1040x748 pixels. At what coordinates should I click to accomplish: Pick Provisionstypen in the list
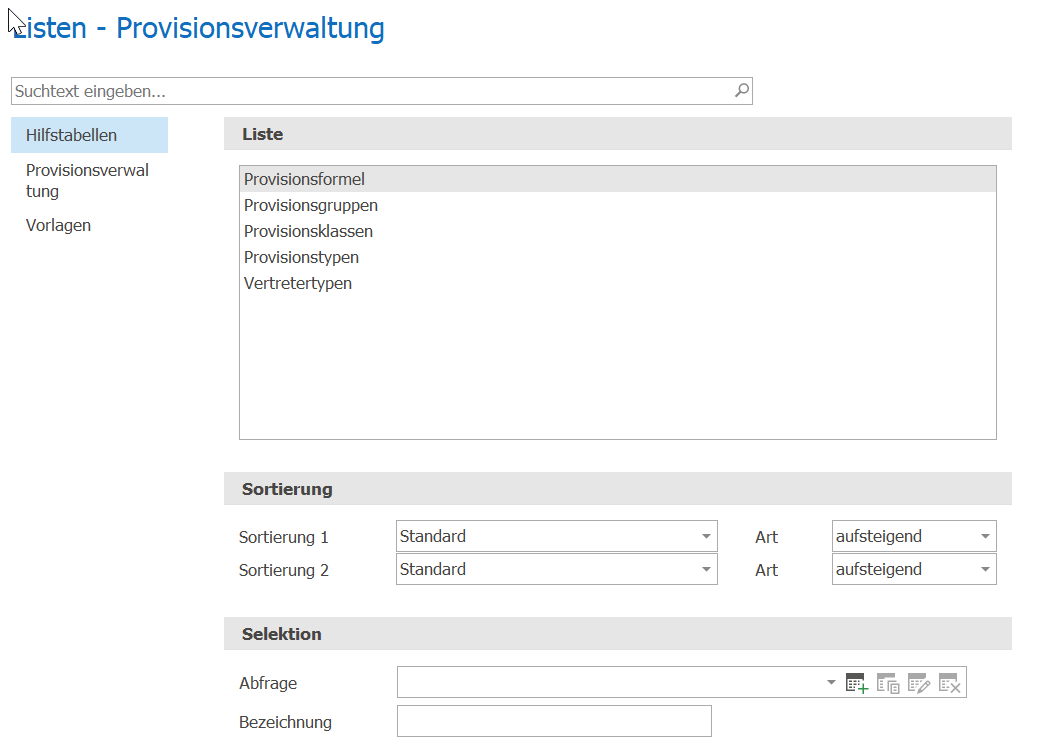click(x=618, y=257)
